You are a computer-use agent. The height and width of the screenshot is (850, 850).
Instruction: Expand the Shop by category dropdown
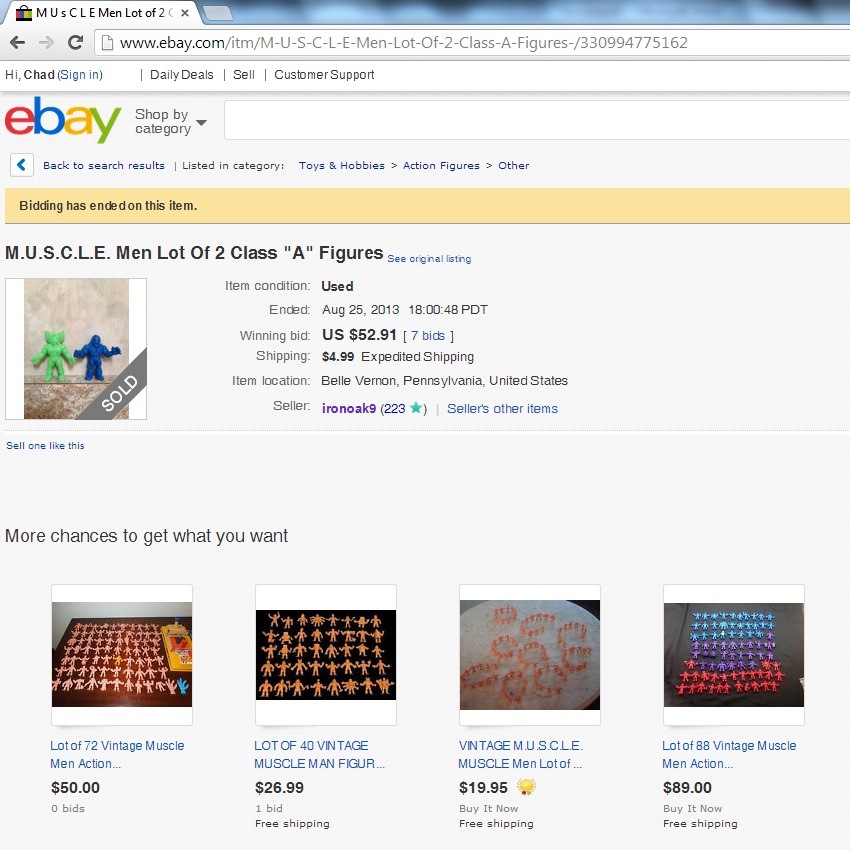(170, 121)
